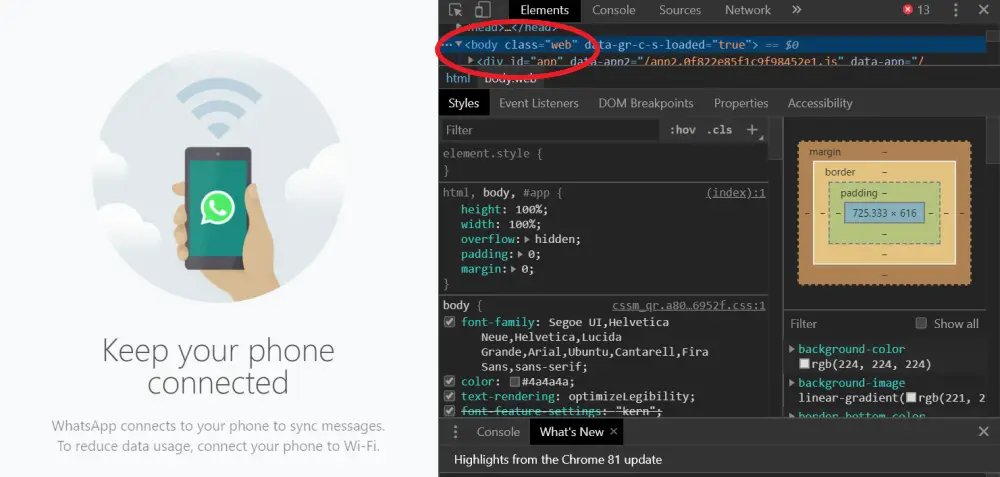Select the Styles pane tab
Viewport: 1000px width, 477px height.
[464, 103]
